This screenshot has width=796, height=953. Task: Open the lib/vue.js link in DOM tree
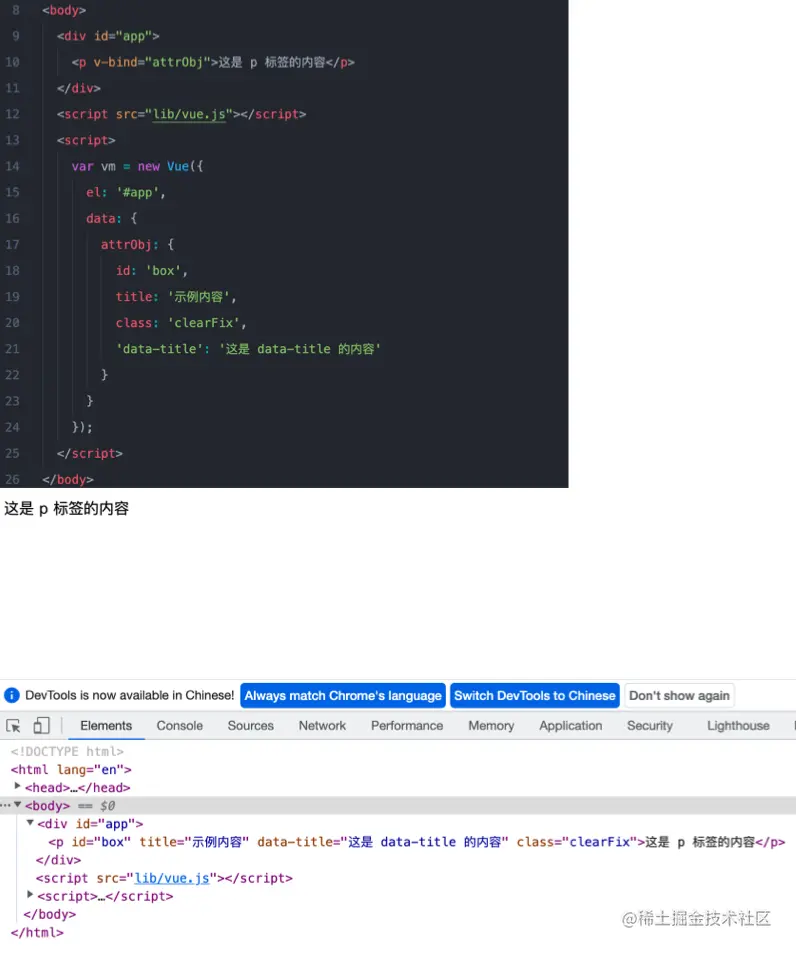pyautogui.click(x=171, y=878)
